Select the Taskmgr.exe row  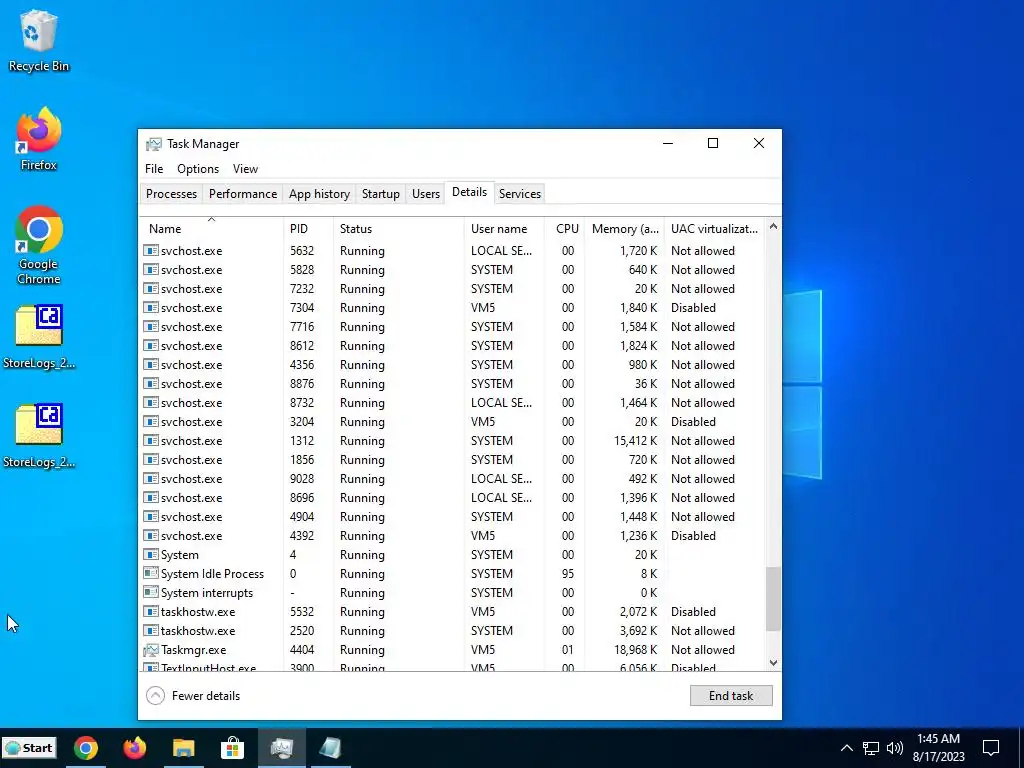click(453, 650)
